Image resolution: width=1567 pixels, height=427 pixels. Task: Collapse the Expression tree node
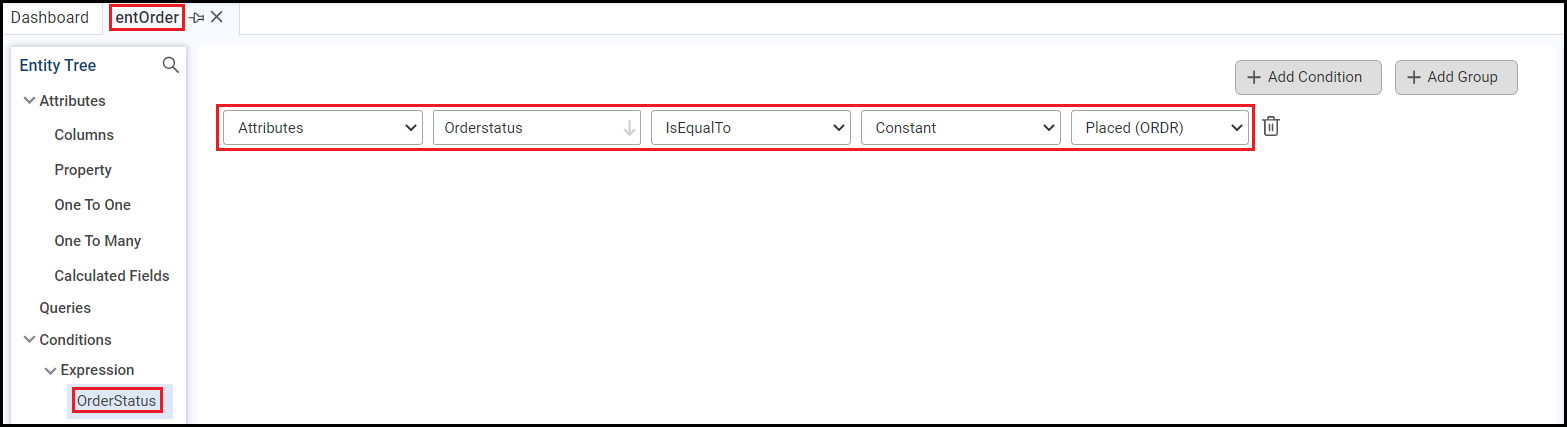tap(50, 370)
